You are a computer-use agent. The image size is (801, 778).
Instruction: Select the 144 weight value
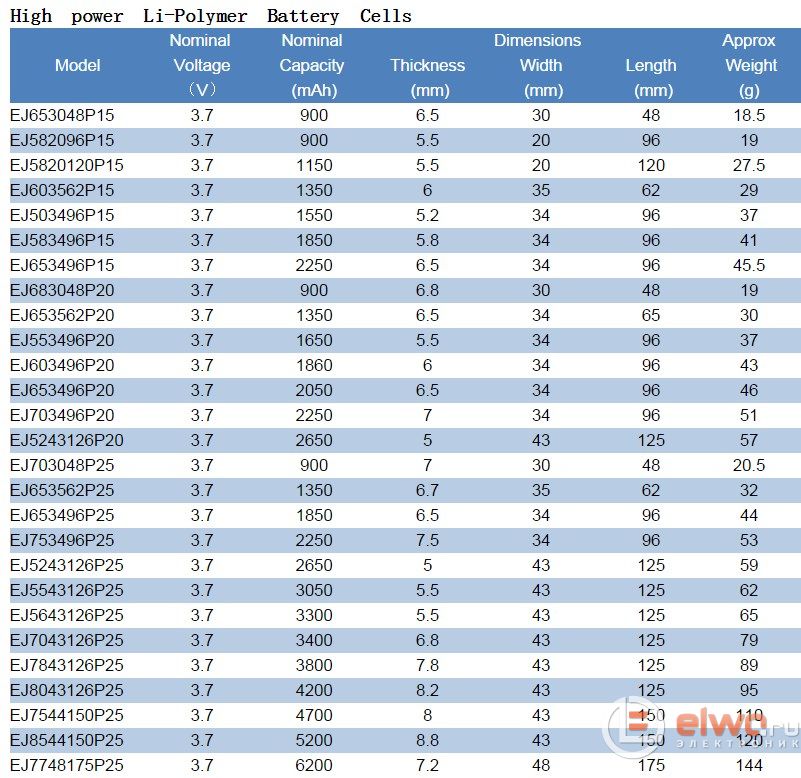pyautogui.click(x=749, y=765)
